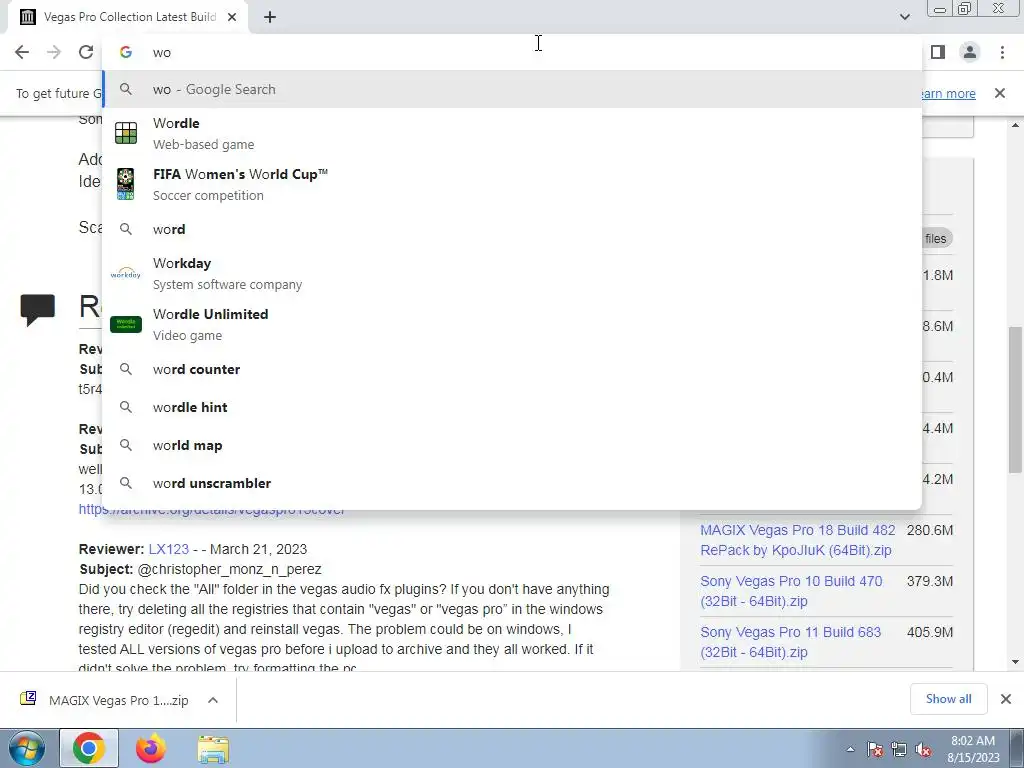Click the Google logo in address bar

point(125,52)
